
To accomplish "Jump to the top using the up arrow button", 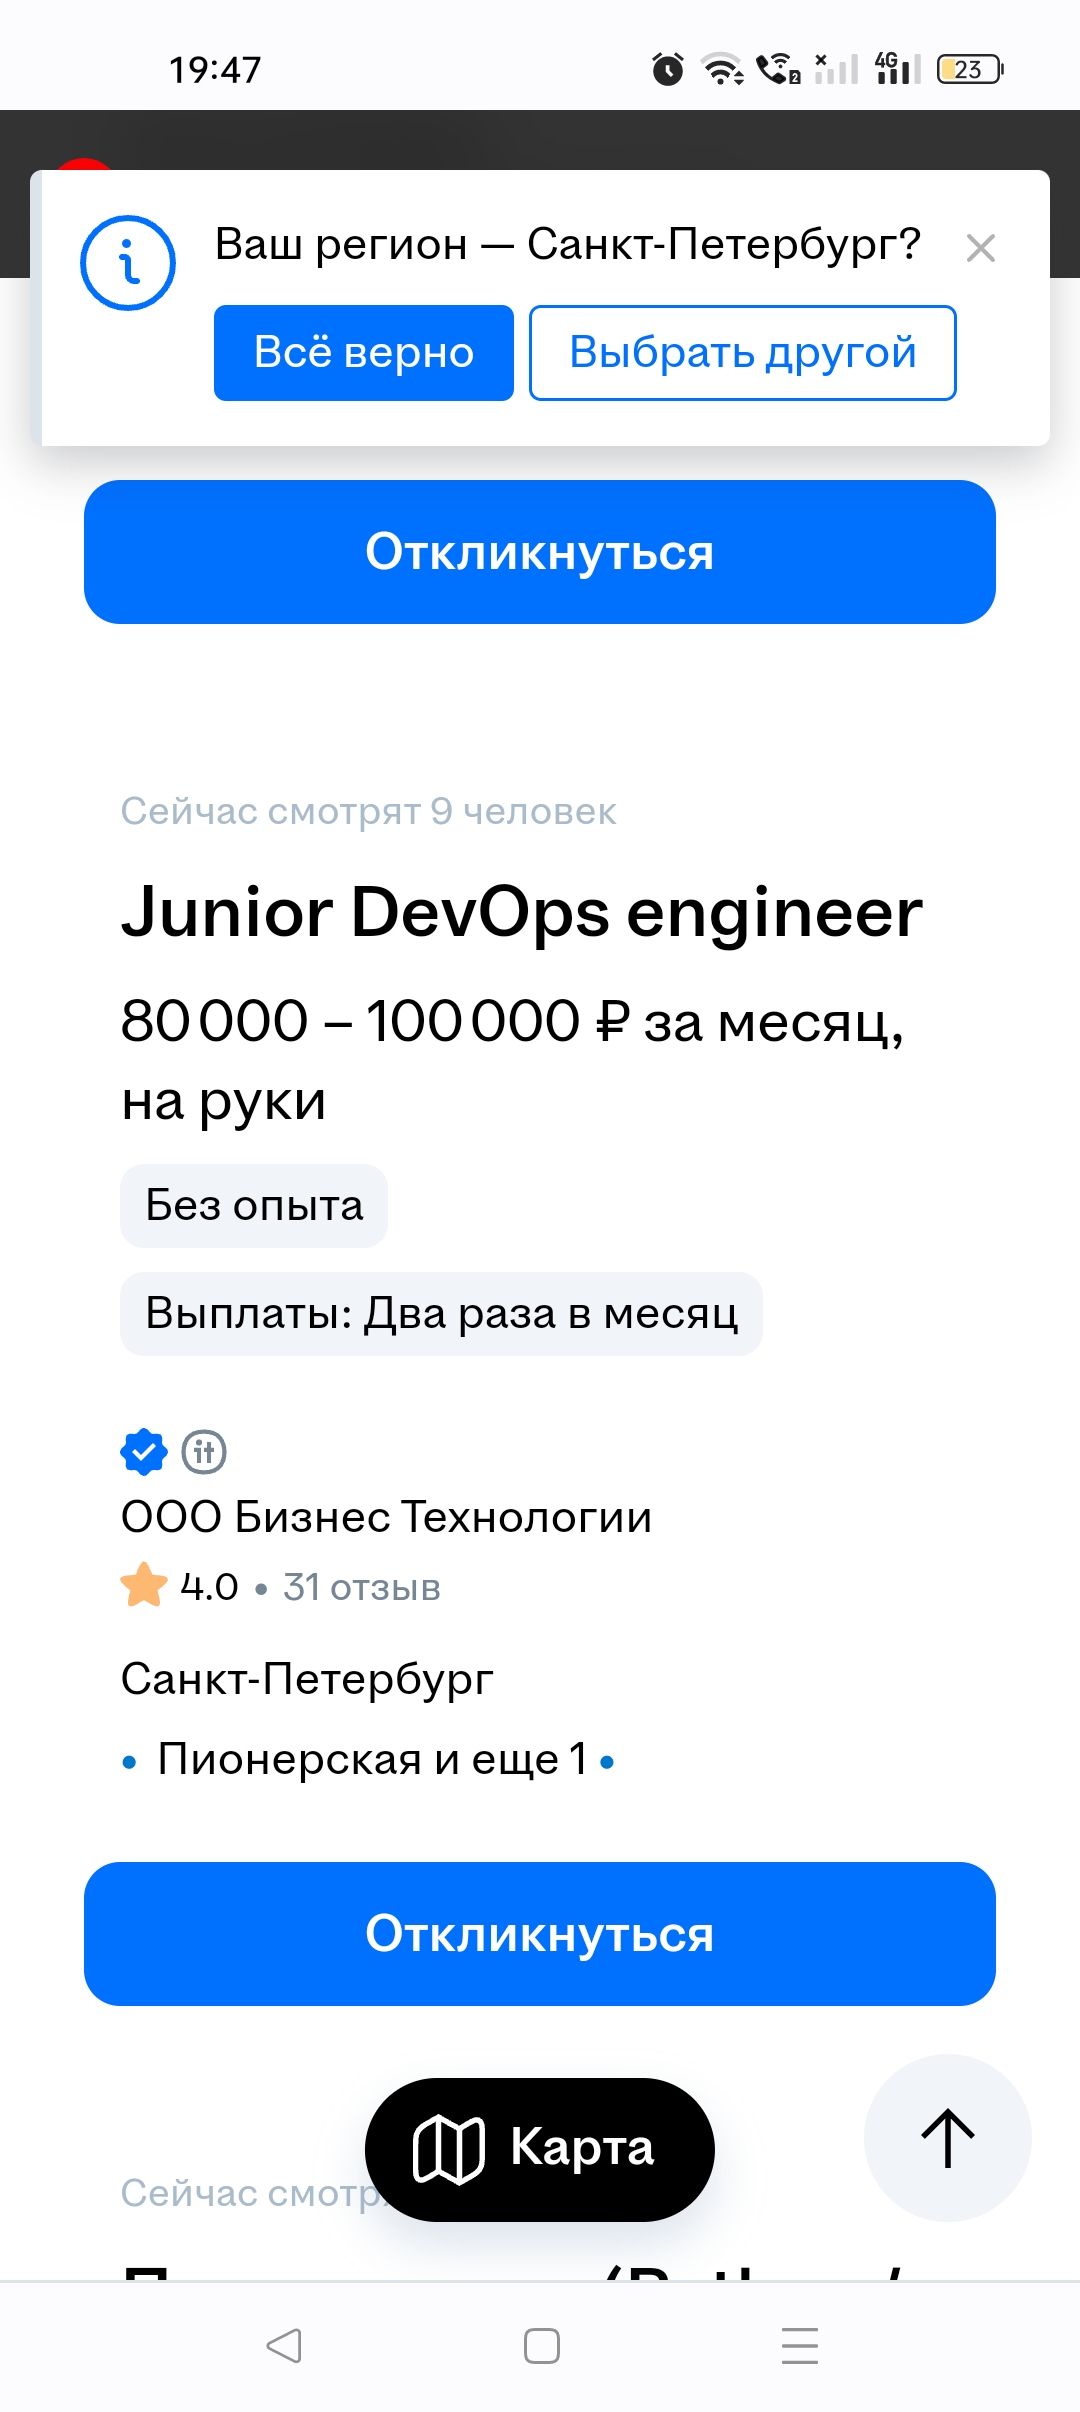I will tap(948, 2138).
